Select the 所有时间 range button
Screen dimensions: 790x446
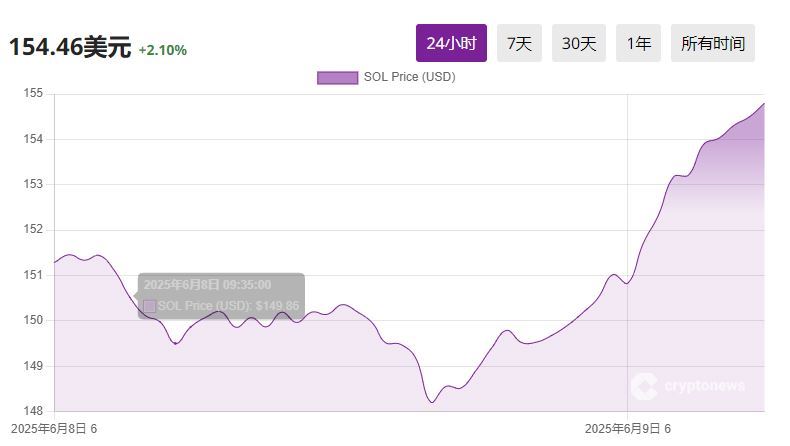coord(712,44)
